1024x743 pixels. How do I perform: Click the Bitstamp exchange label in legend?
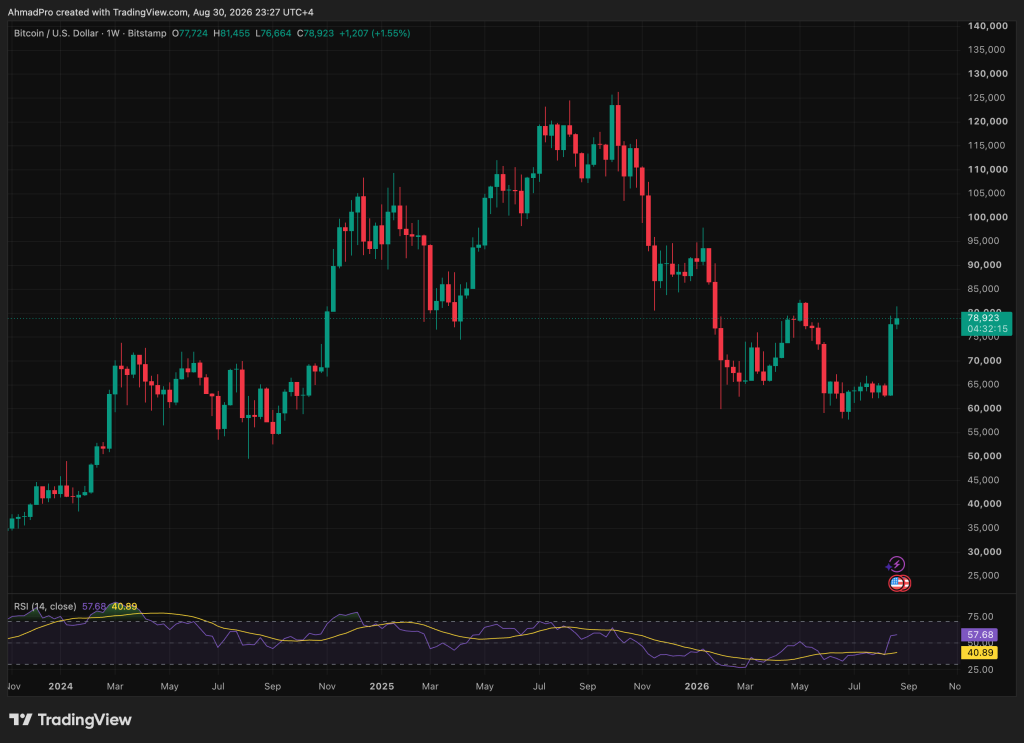pyautogui.click(x=147, y=33)
